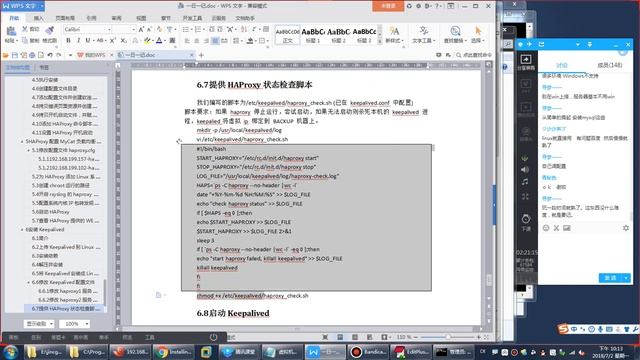This screenshot has height=360, width=640.
Task: Open the text highlight color picker
Action: coord(147,40)
